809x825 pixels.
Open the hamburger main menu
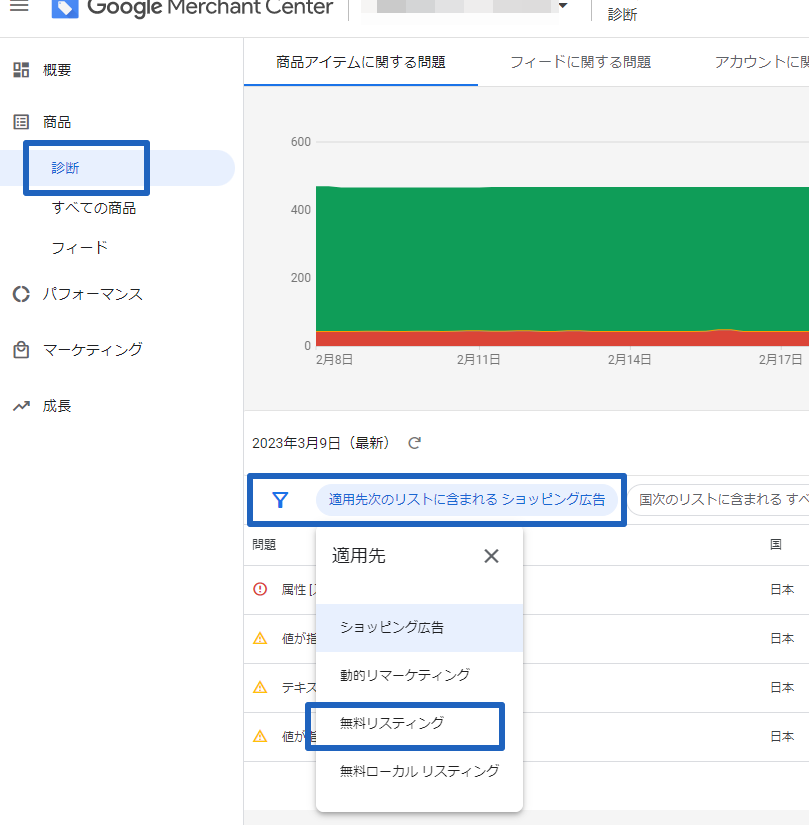click(19, 7)
